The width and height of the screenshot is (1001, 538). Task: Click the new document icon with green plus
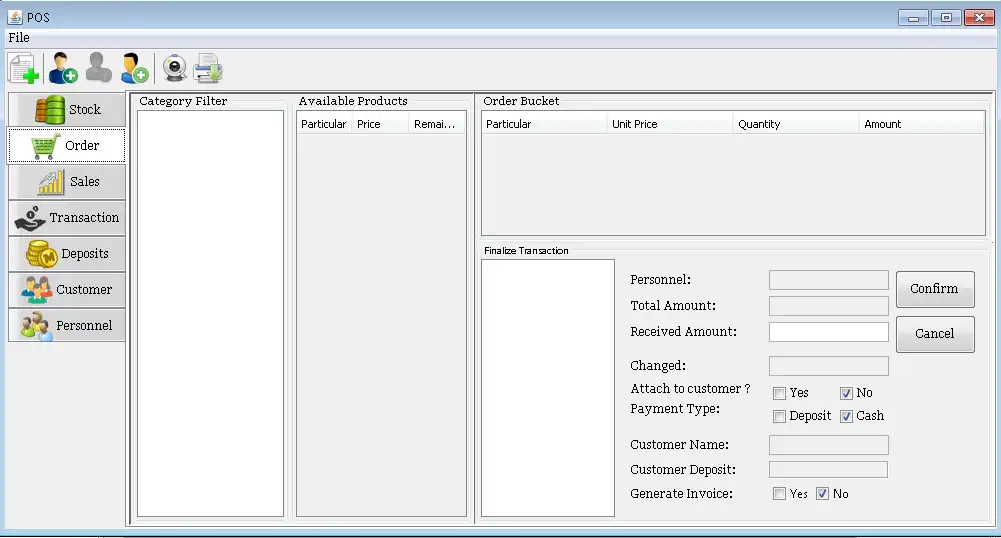(24, 68)
